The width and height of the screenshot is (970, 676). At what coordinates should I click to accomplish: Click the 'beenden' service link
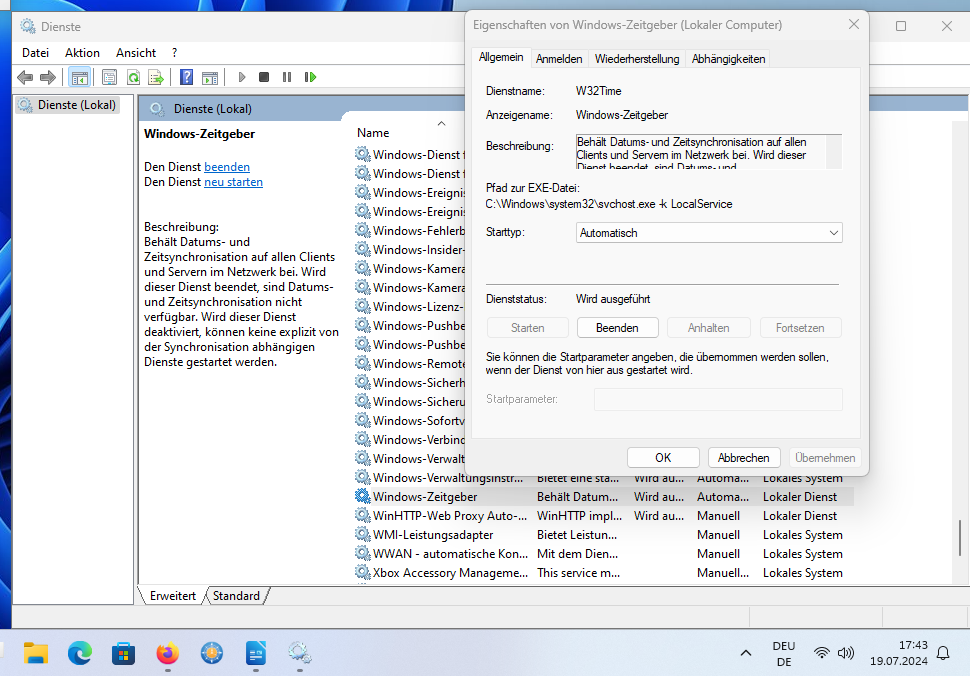tap(227, 167)
